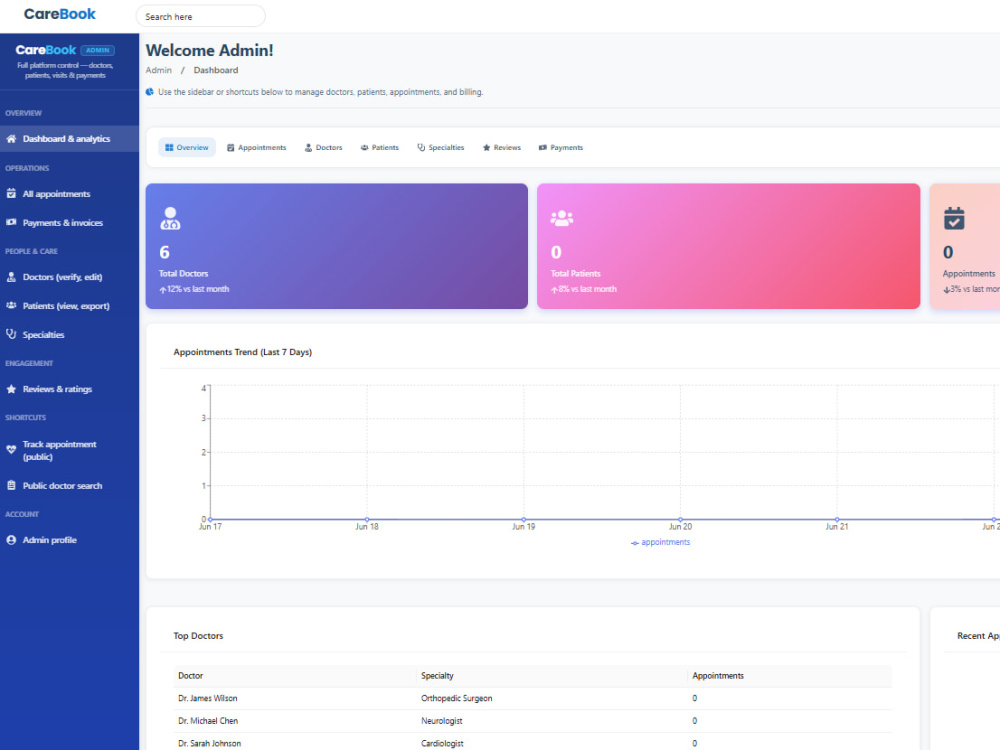Open Patients (view, export) page
The image size is (1000, 750).
70,305
